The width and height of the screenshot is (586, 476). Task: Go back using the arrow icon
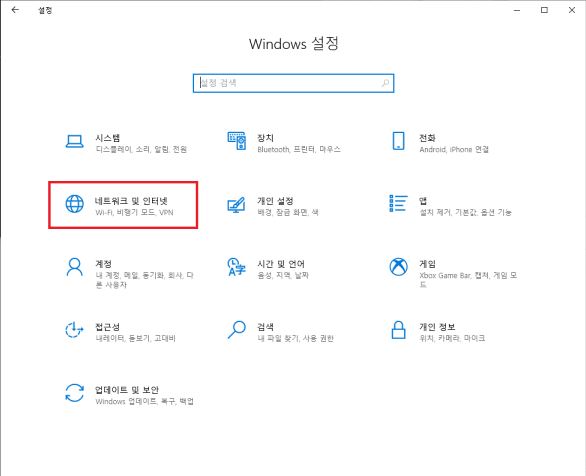click(x=15, y=10)
